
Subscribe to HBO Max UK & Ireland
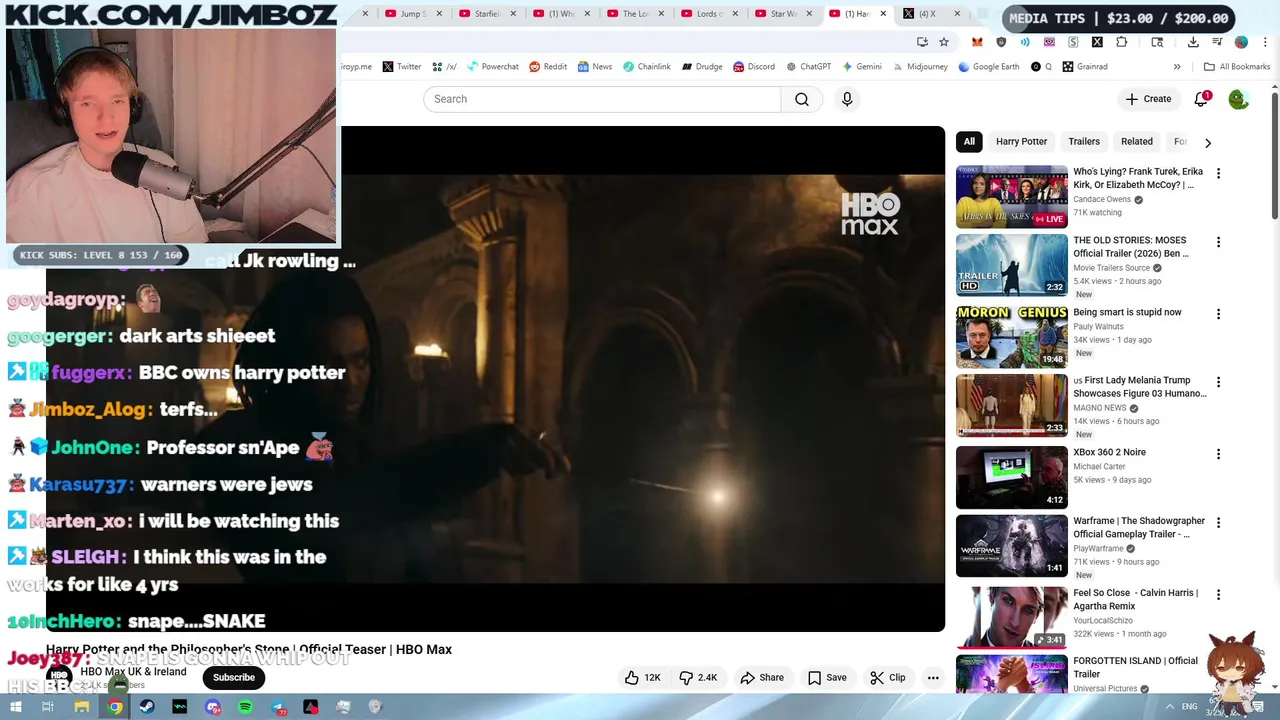233,677
